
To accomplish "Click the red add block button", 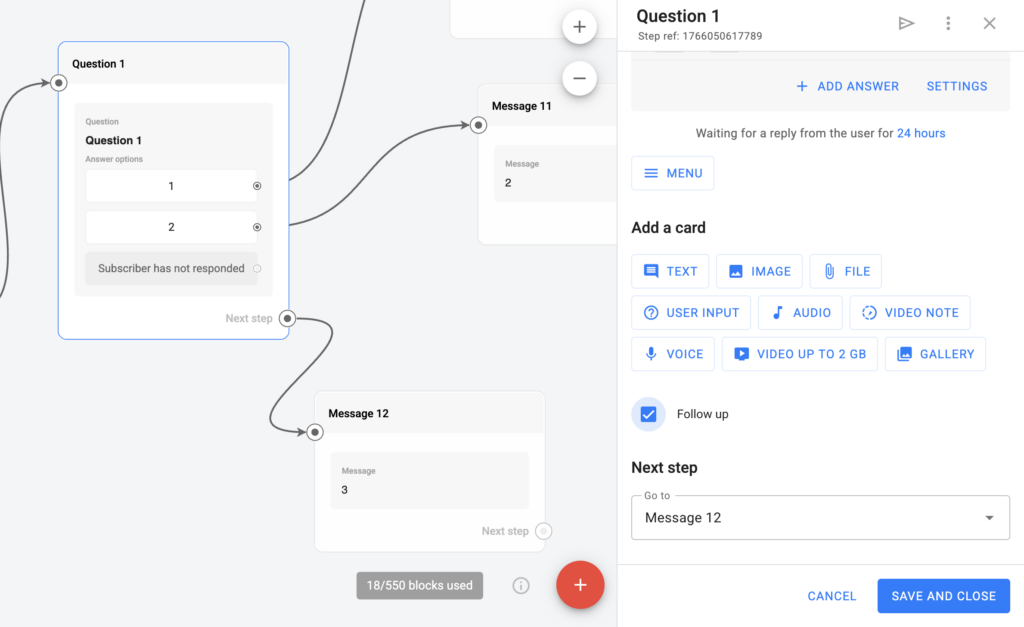I will tap(580, 584).
